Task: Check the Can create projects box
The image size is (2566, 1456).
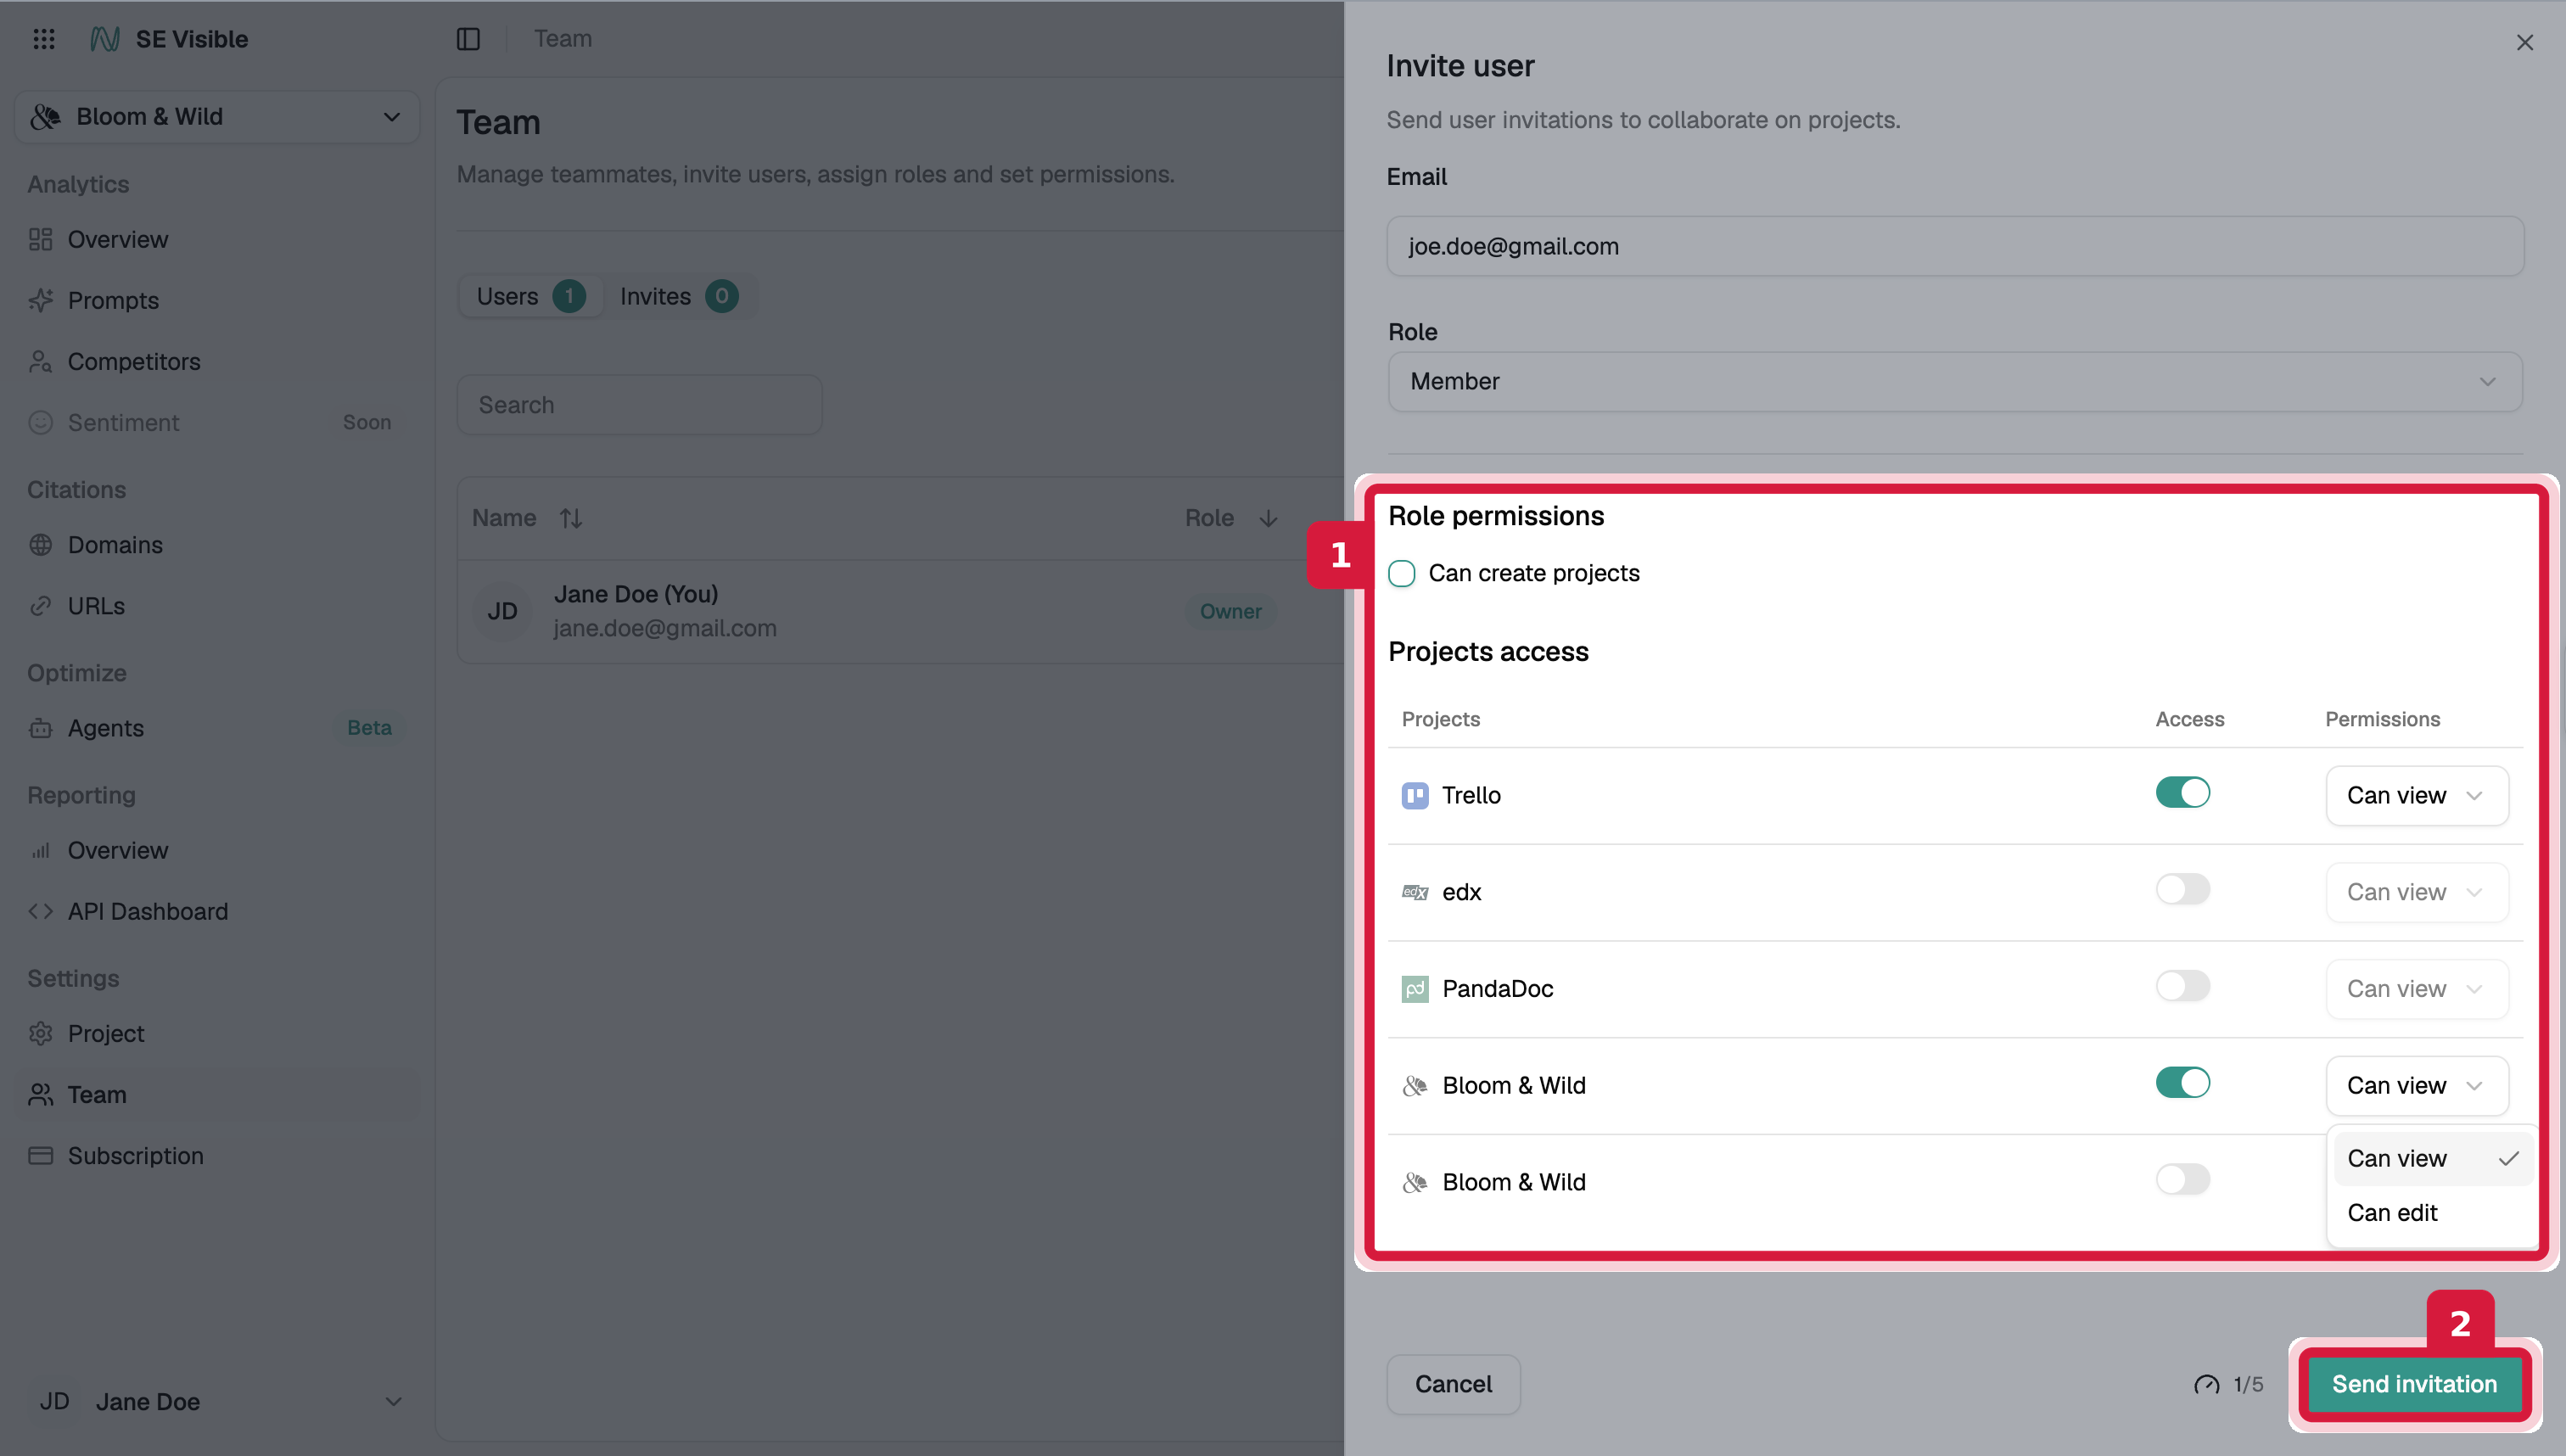Action: tap(1401, 573)
